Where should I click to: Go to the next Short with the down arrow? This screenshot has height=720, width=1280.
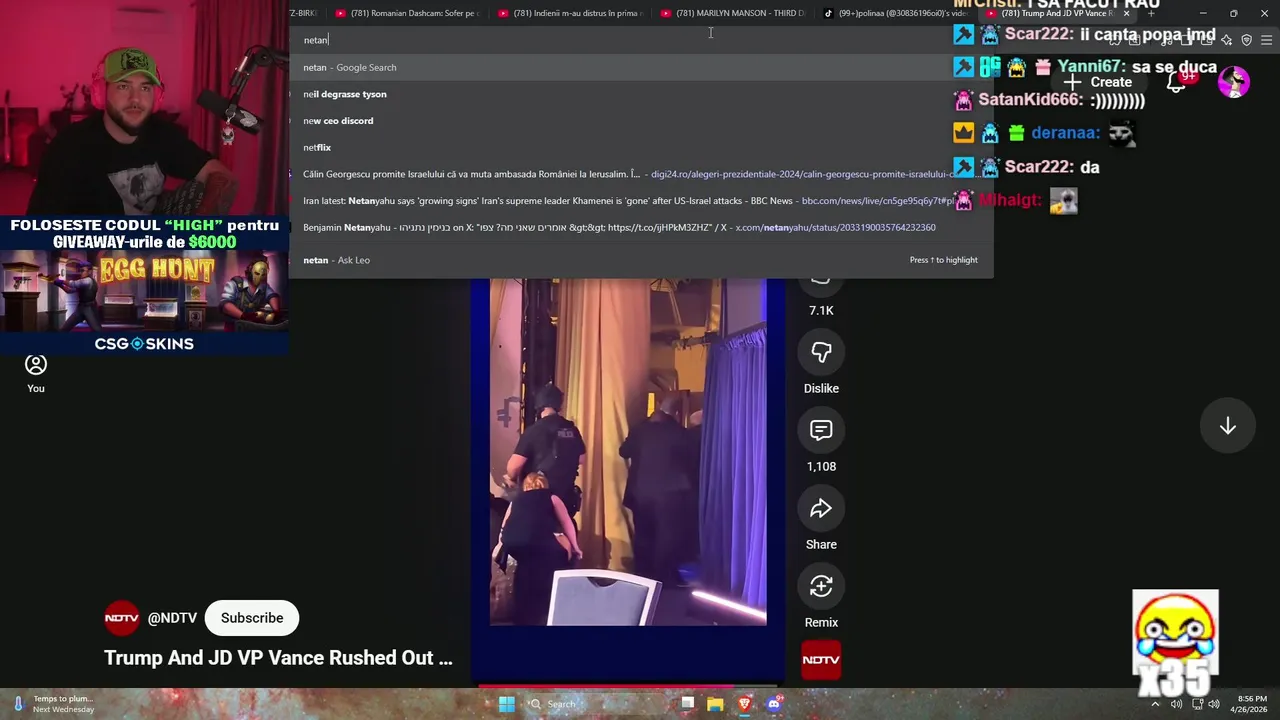click(x=1228, y=426)
